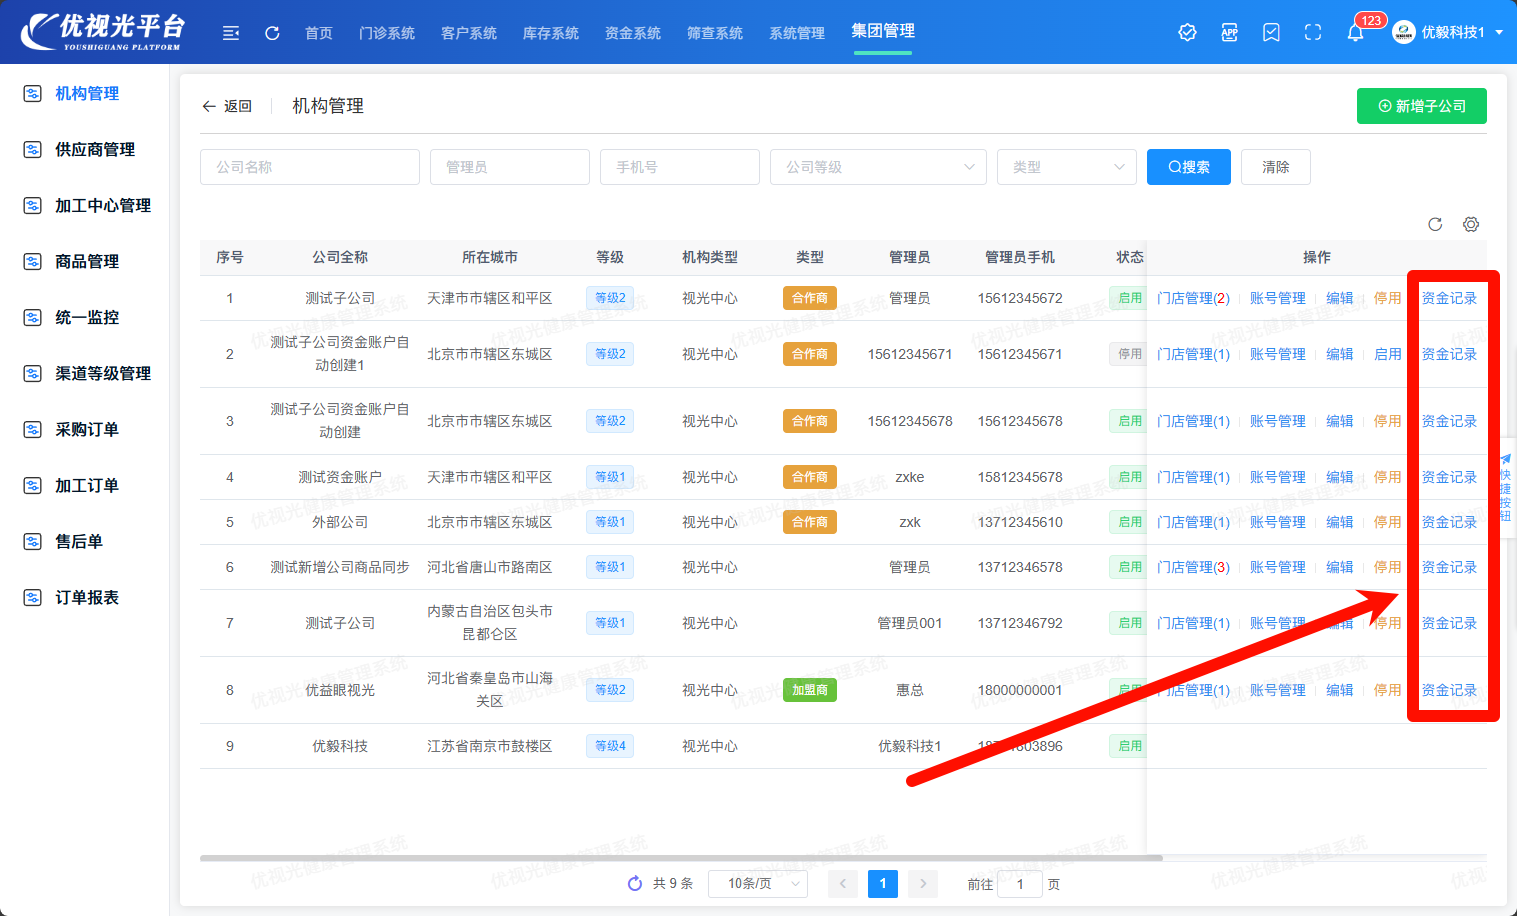Viewport: 1517px width, 916px height.
Task: Open 资金记录 for row 1 测试子公司
Action: (x=1449, y=298)
